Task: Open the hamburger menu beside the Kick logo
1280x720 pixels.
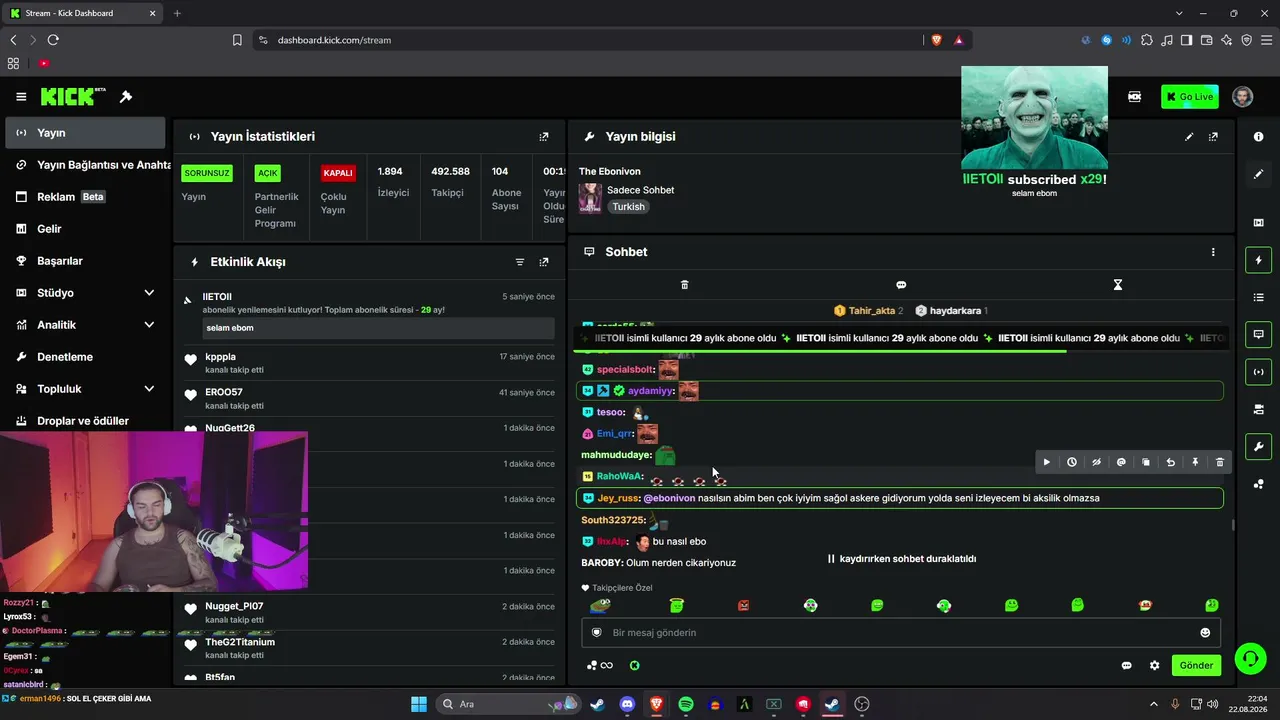Action: pos(21,97)
